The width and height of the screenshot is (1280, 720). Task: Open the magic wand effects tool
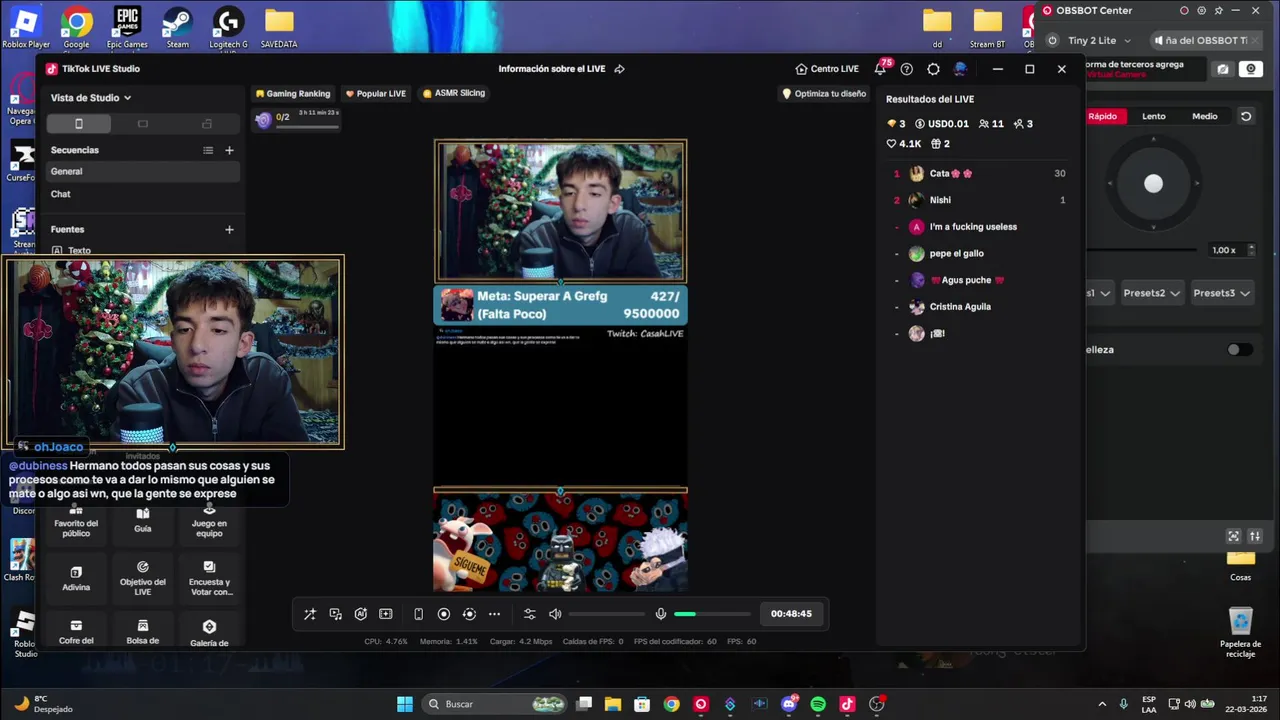coord(310,614)
